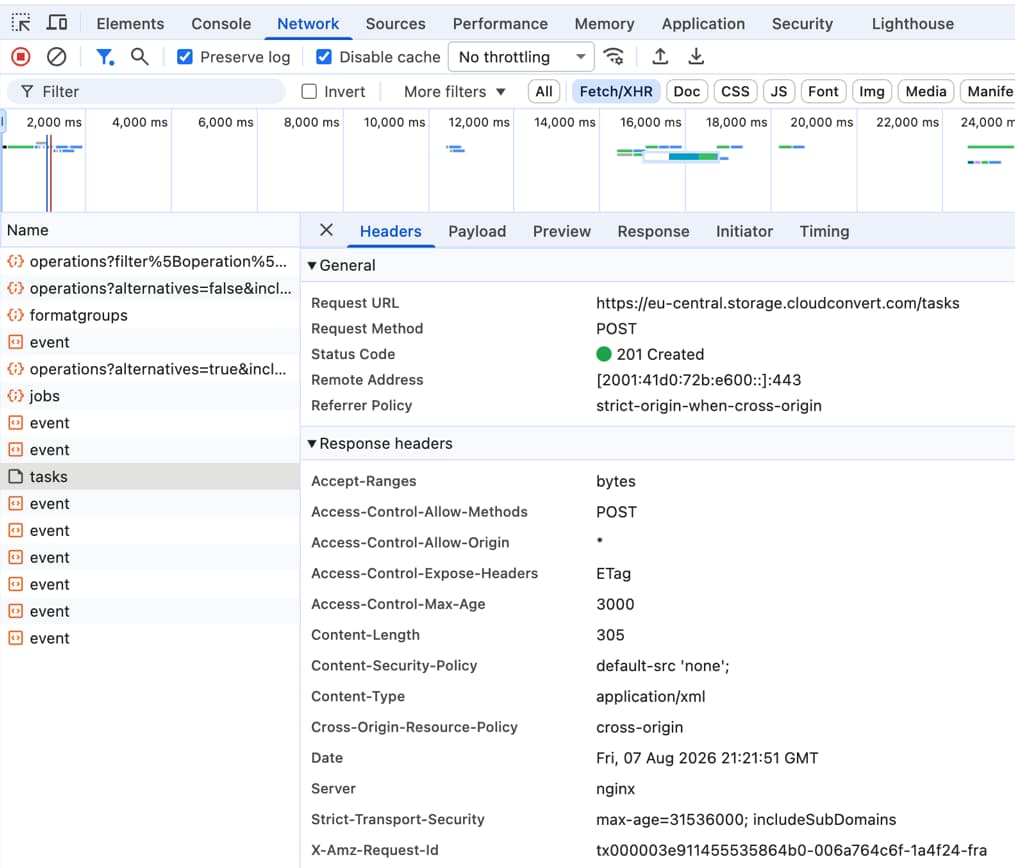Select the All request type filter
The width and height of the screenshot is (1015, 868).
(x=544, y=92)
